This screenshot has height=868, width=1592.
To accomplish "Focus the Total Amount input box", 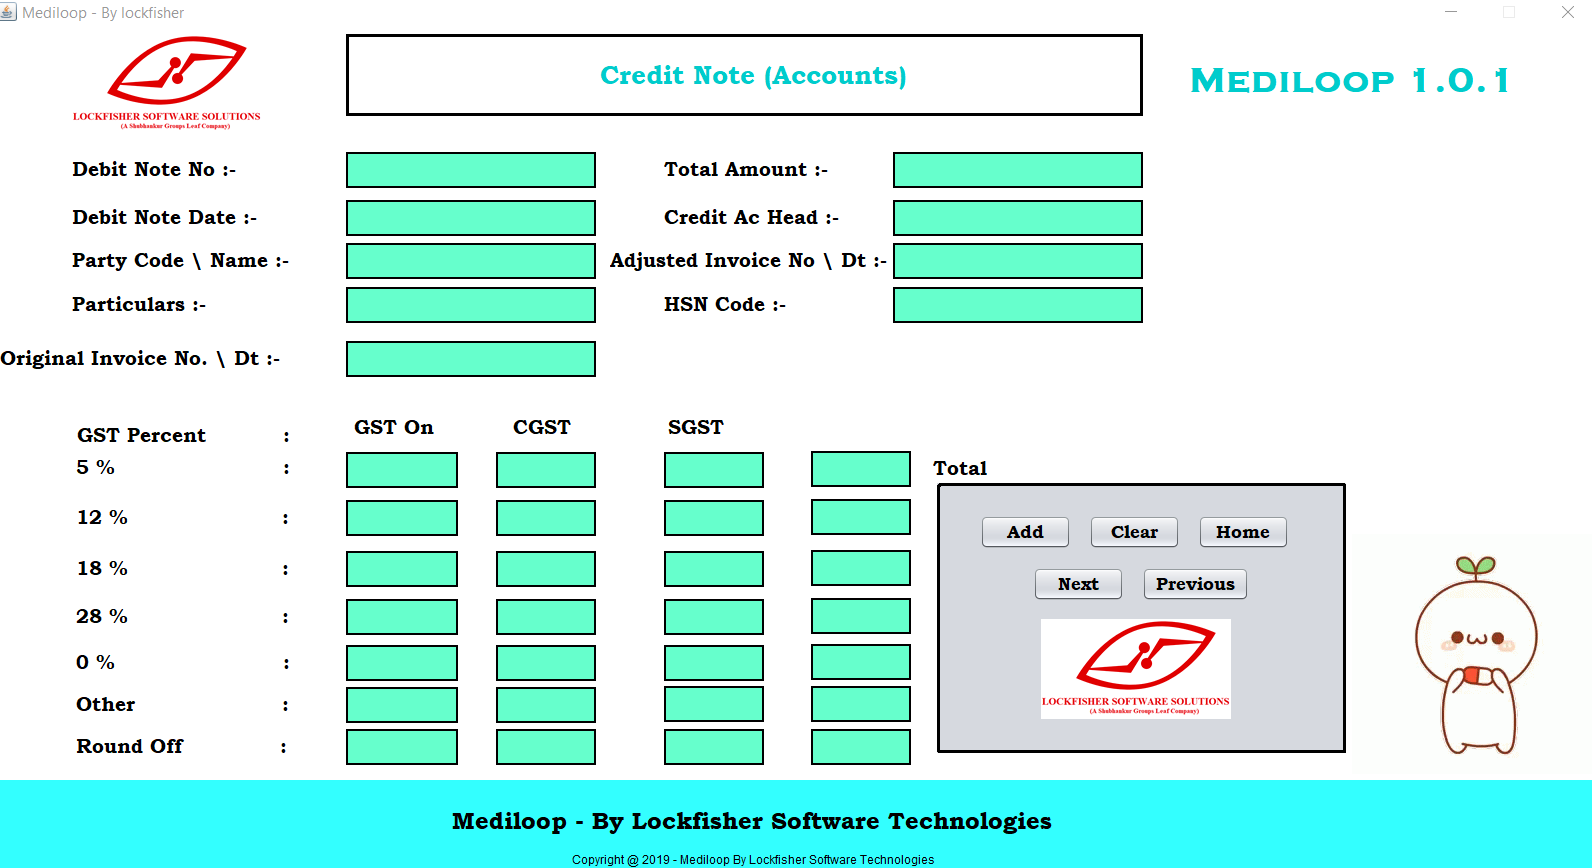I will tap(1017, 170).
